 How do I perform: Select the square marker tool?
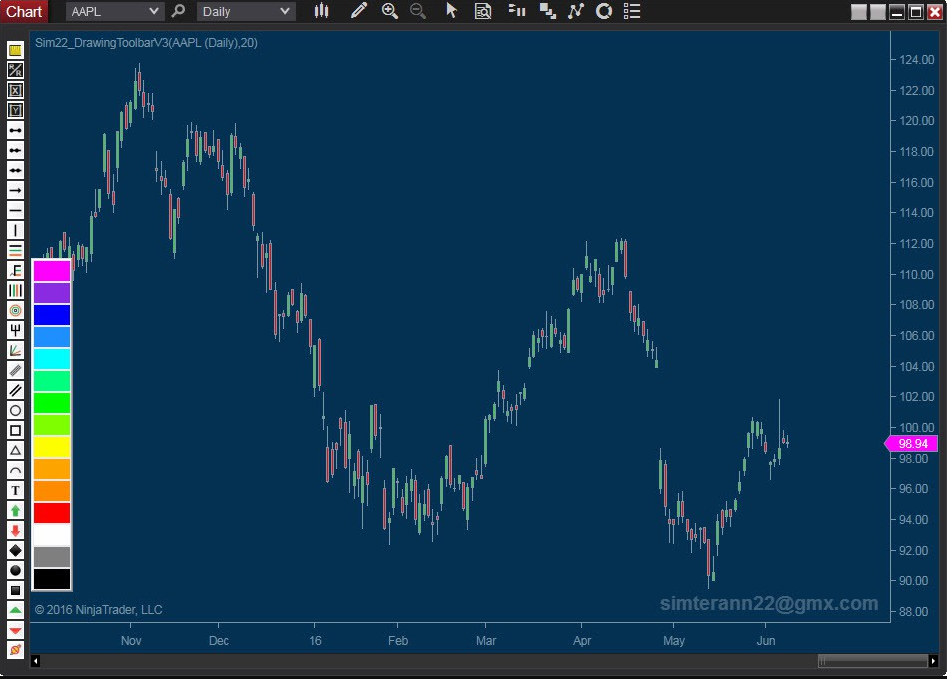(x=15, y=590)
